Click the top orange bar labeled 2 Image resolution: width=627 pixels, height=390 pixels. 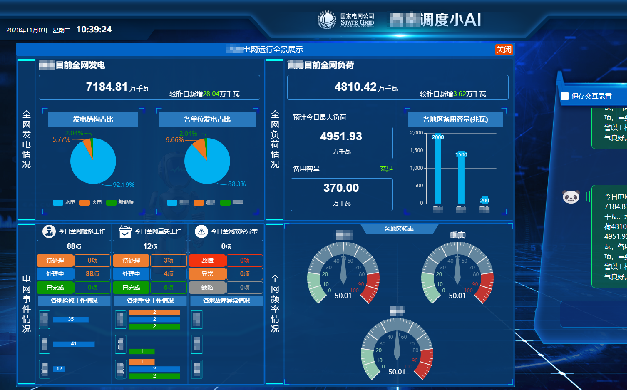coord(154,312)
